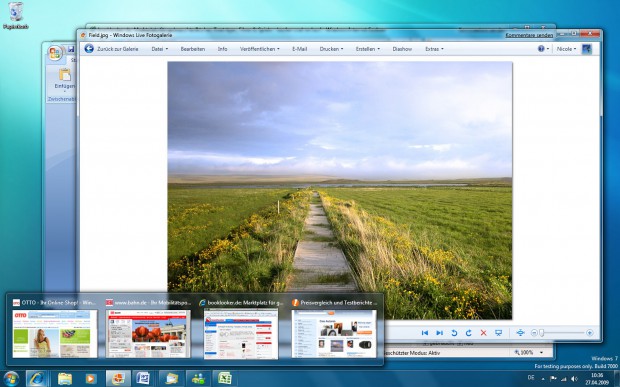Open the clock showing 10:36
620x387 pixels.
597,378
